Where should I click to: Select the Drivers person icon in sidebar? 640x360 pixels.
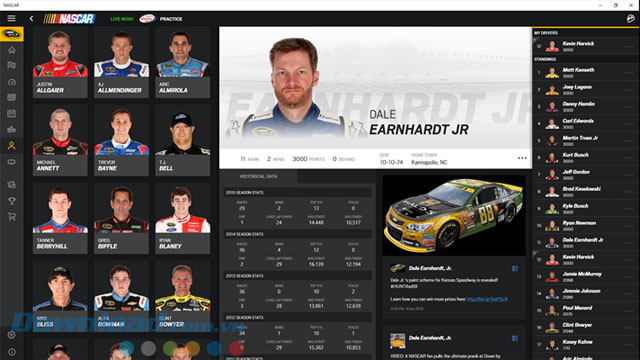pyautogui.click(x=11, y=145)
